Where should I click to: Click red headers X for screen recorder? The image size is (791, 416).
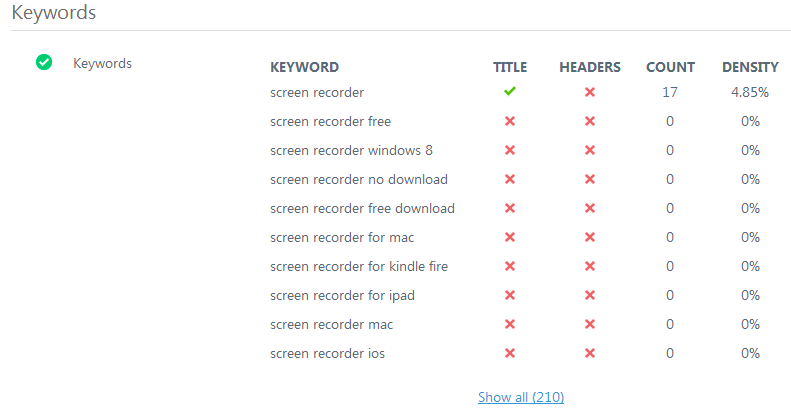pyautogui.click(x=590, y=92)
